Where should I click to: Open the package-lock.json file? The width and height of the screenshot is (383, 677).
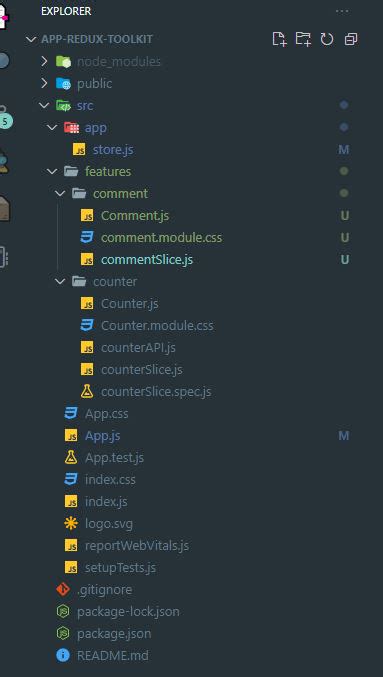pyautogui.click(x=128, y=611)
